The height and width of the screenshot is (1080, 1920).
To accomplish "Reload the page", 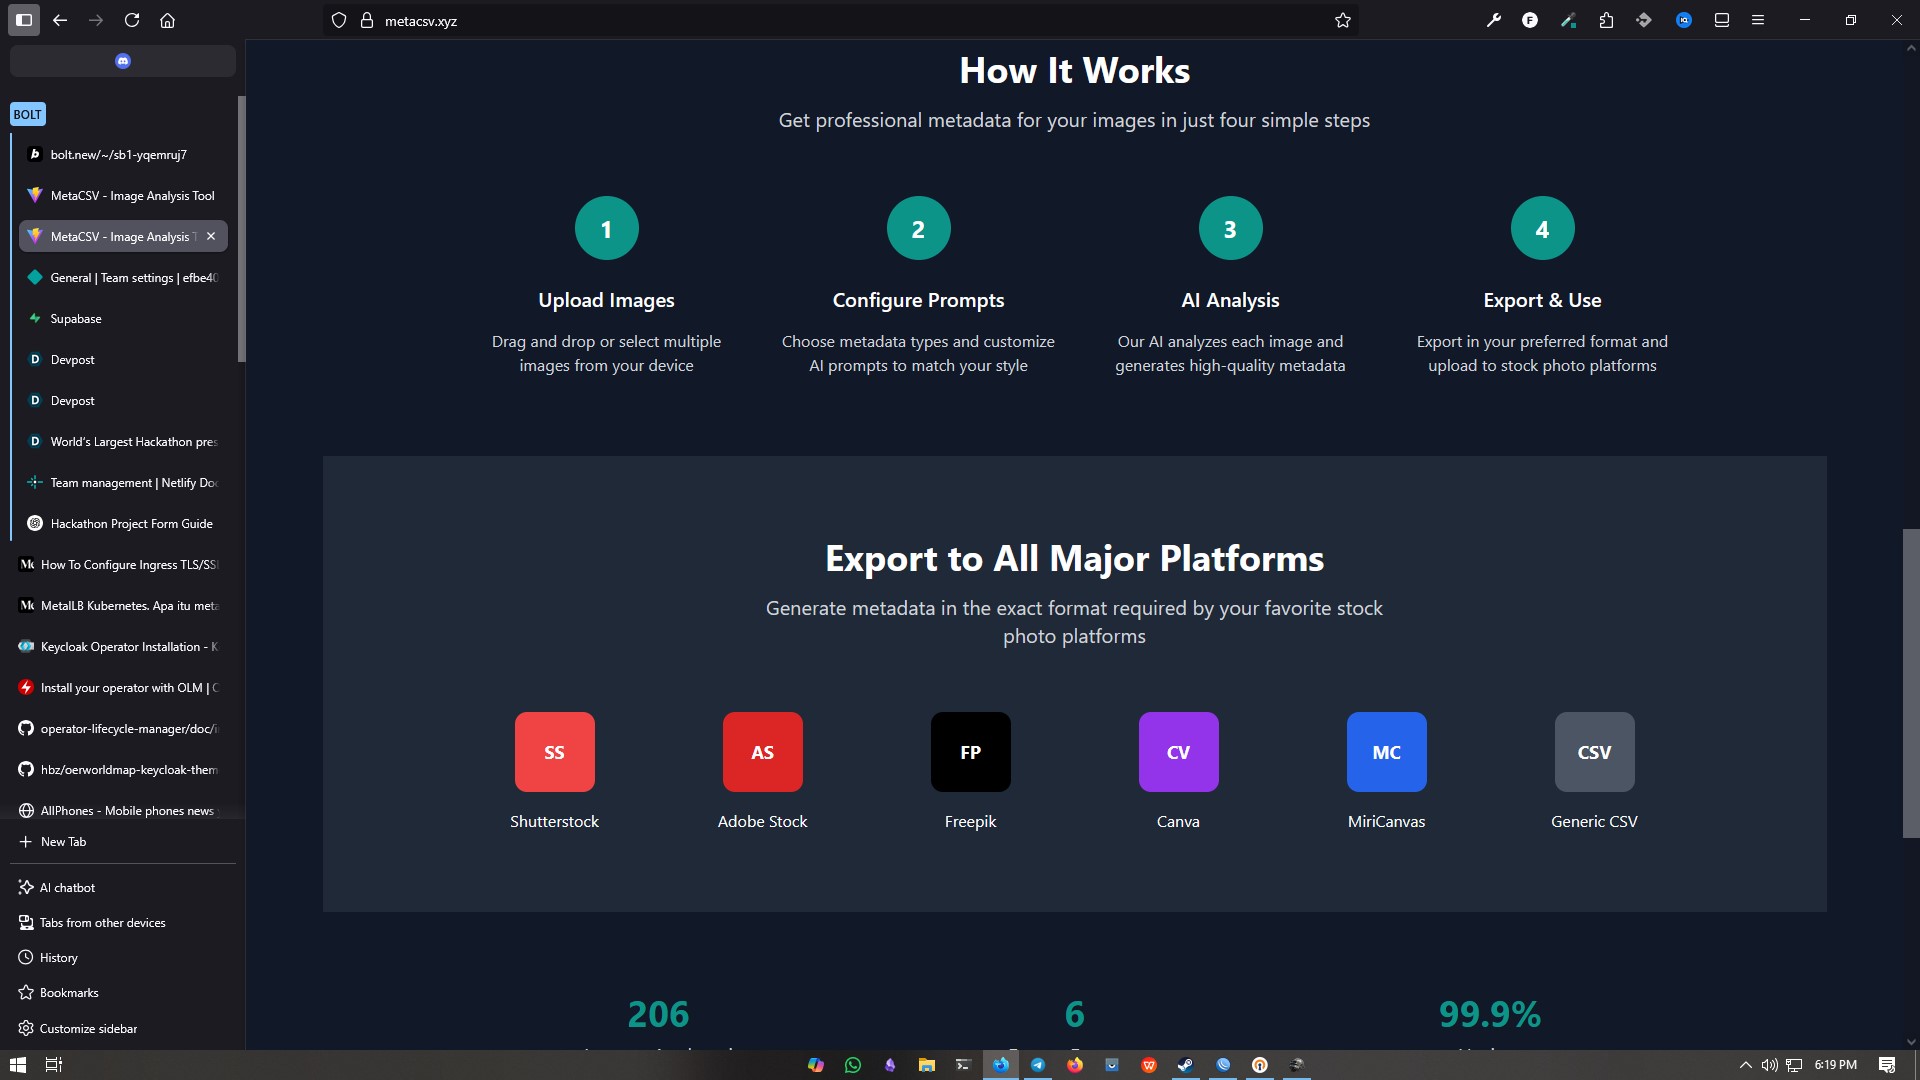I will tap(132, 20).
